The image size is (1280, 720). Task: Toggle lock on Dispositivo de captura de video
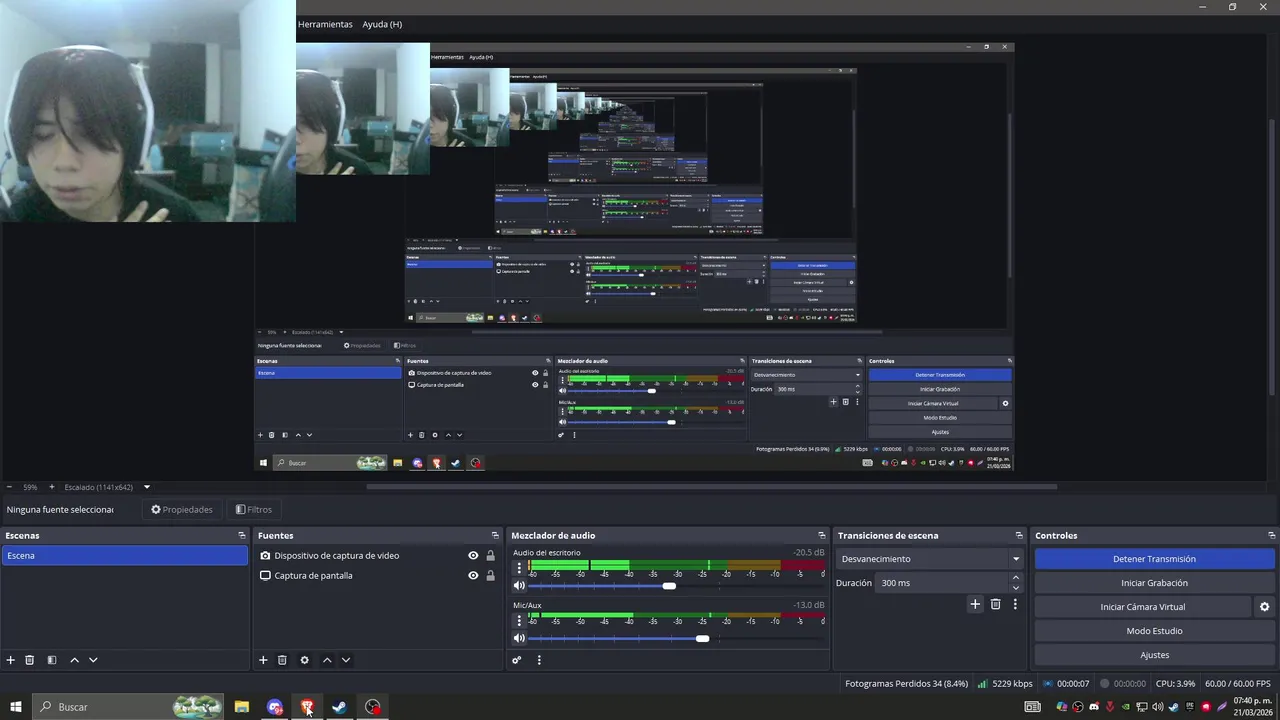490,556
